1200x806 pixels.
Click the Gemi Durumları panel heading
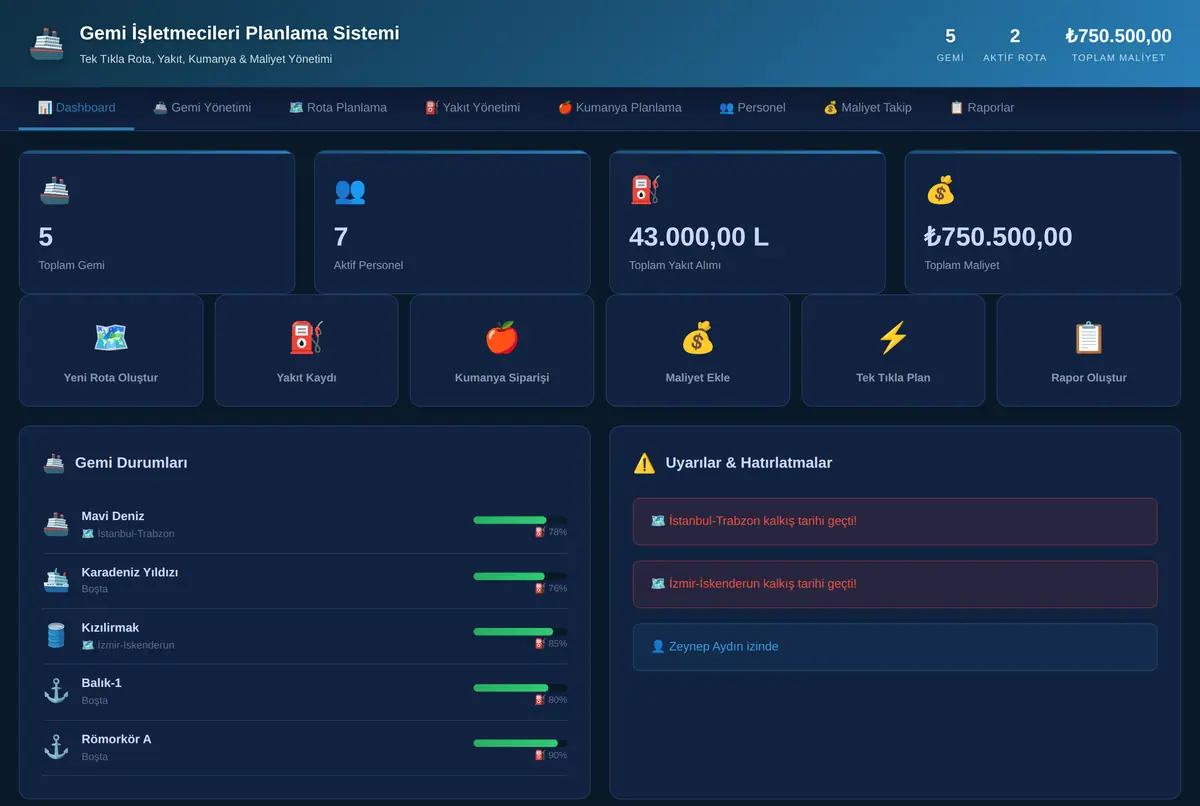pos(131,463)
